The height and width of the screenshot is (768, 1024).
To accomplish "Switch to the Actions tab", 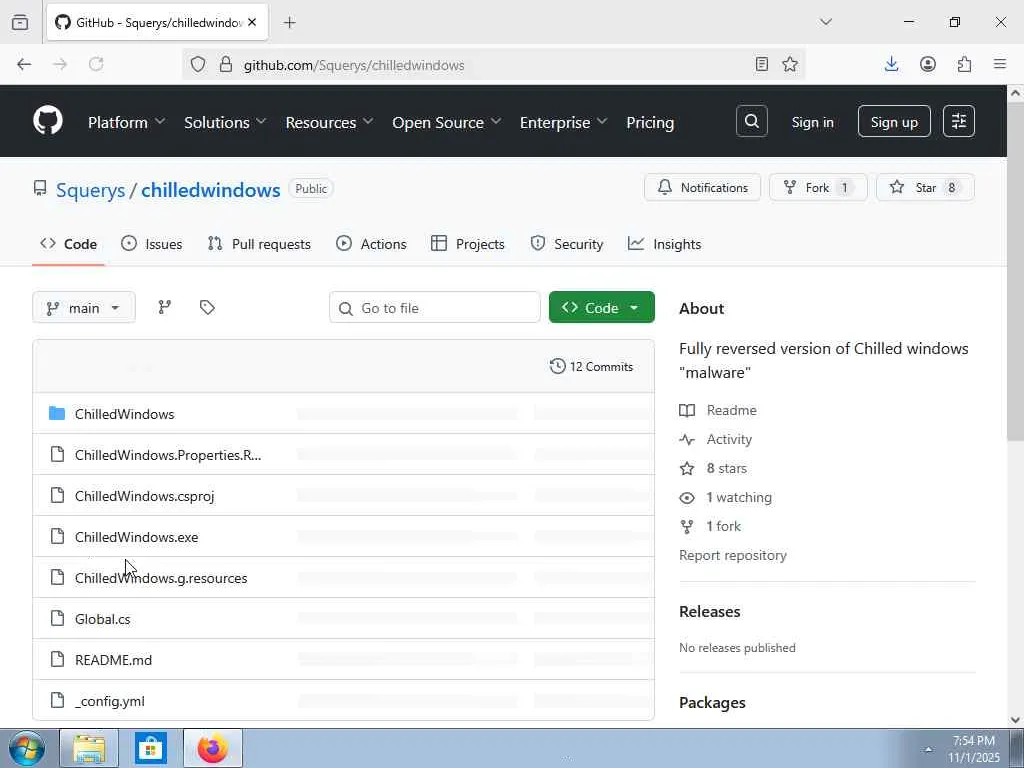I will (371, 244).
